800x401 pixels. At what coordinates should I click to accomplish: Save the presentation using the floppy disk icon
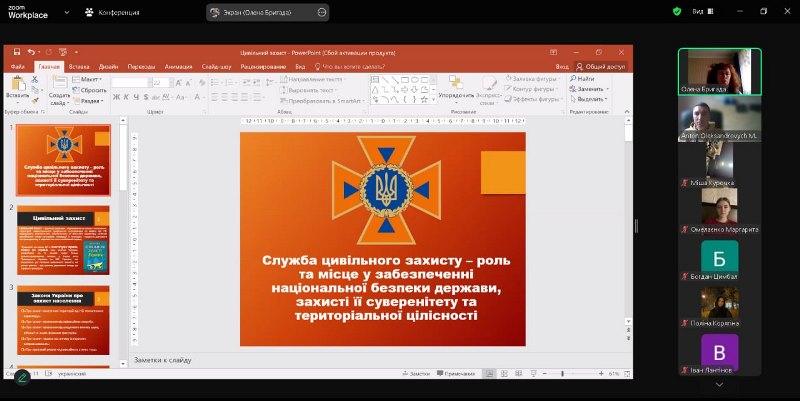point(17,52)
